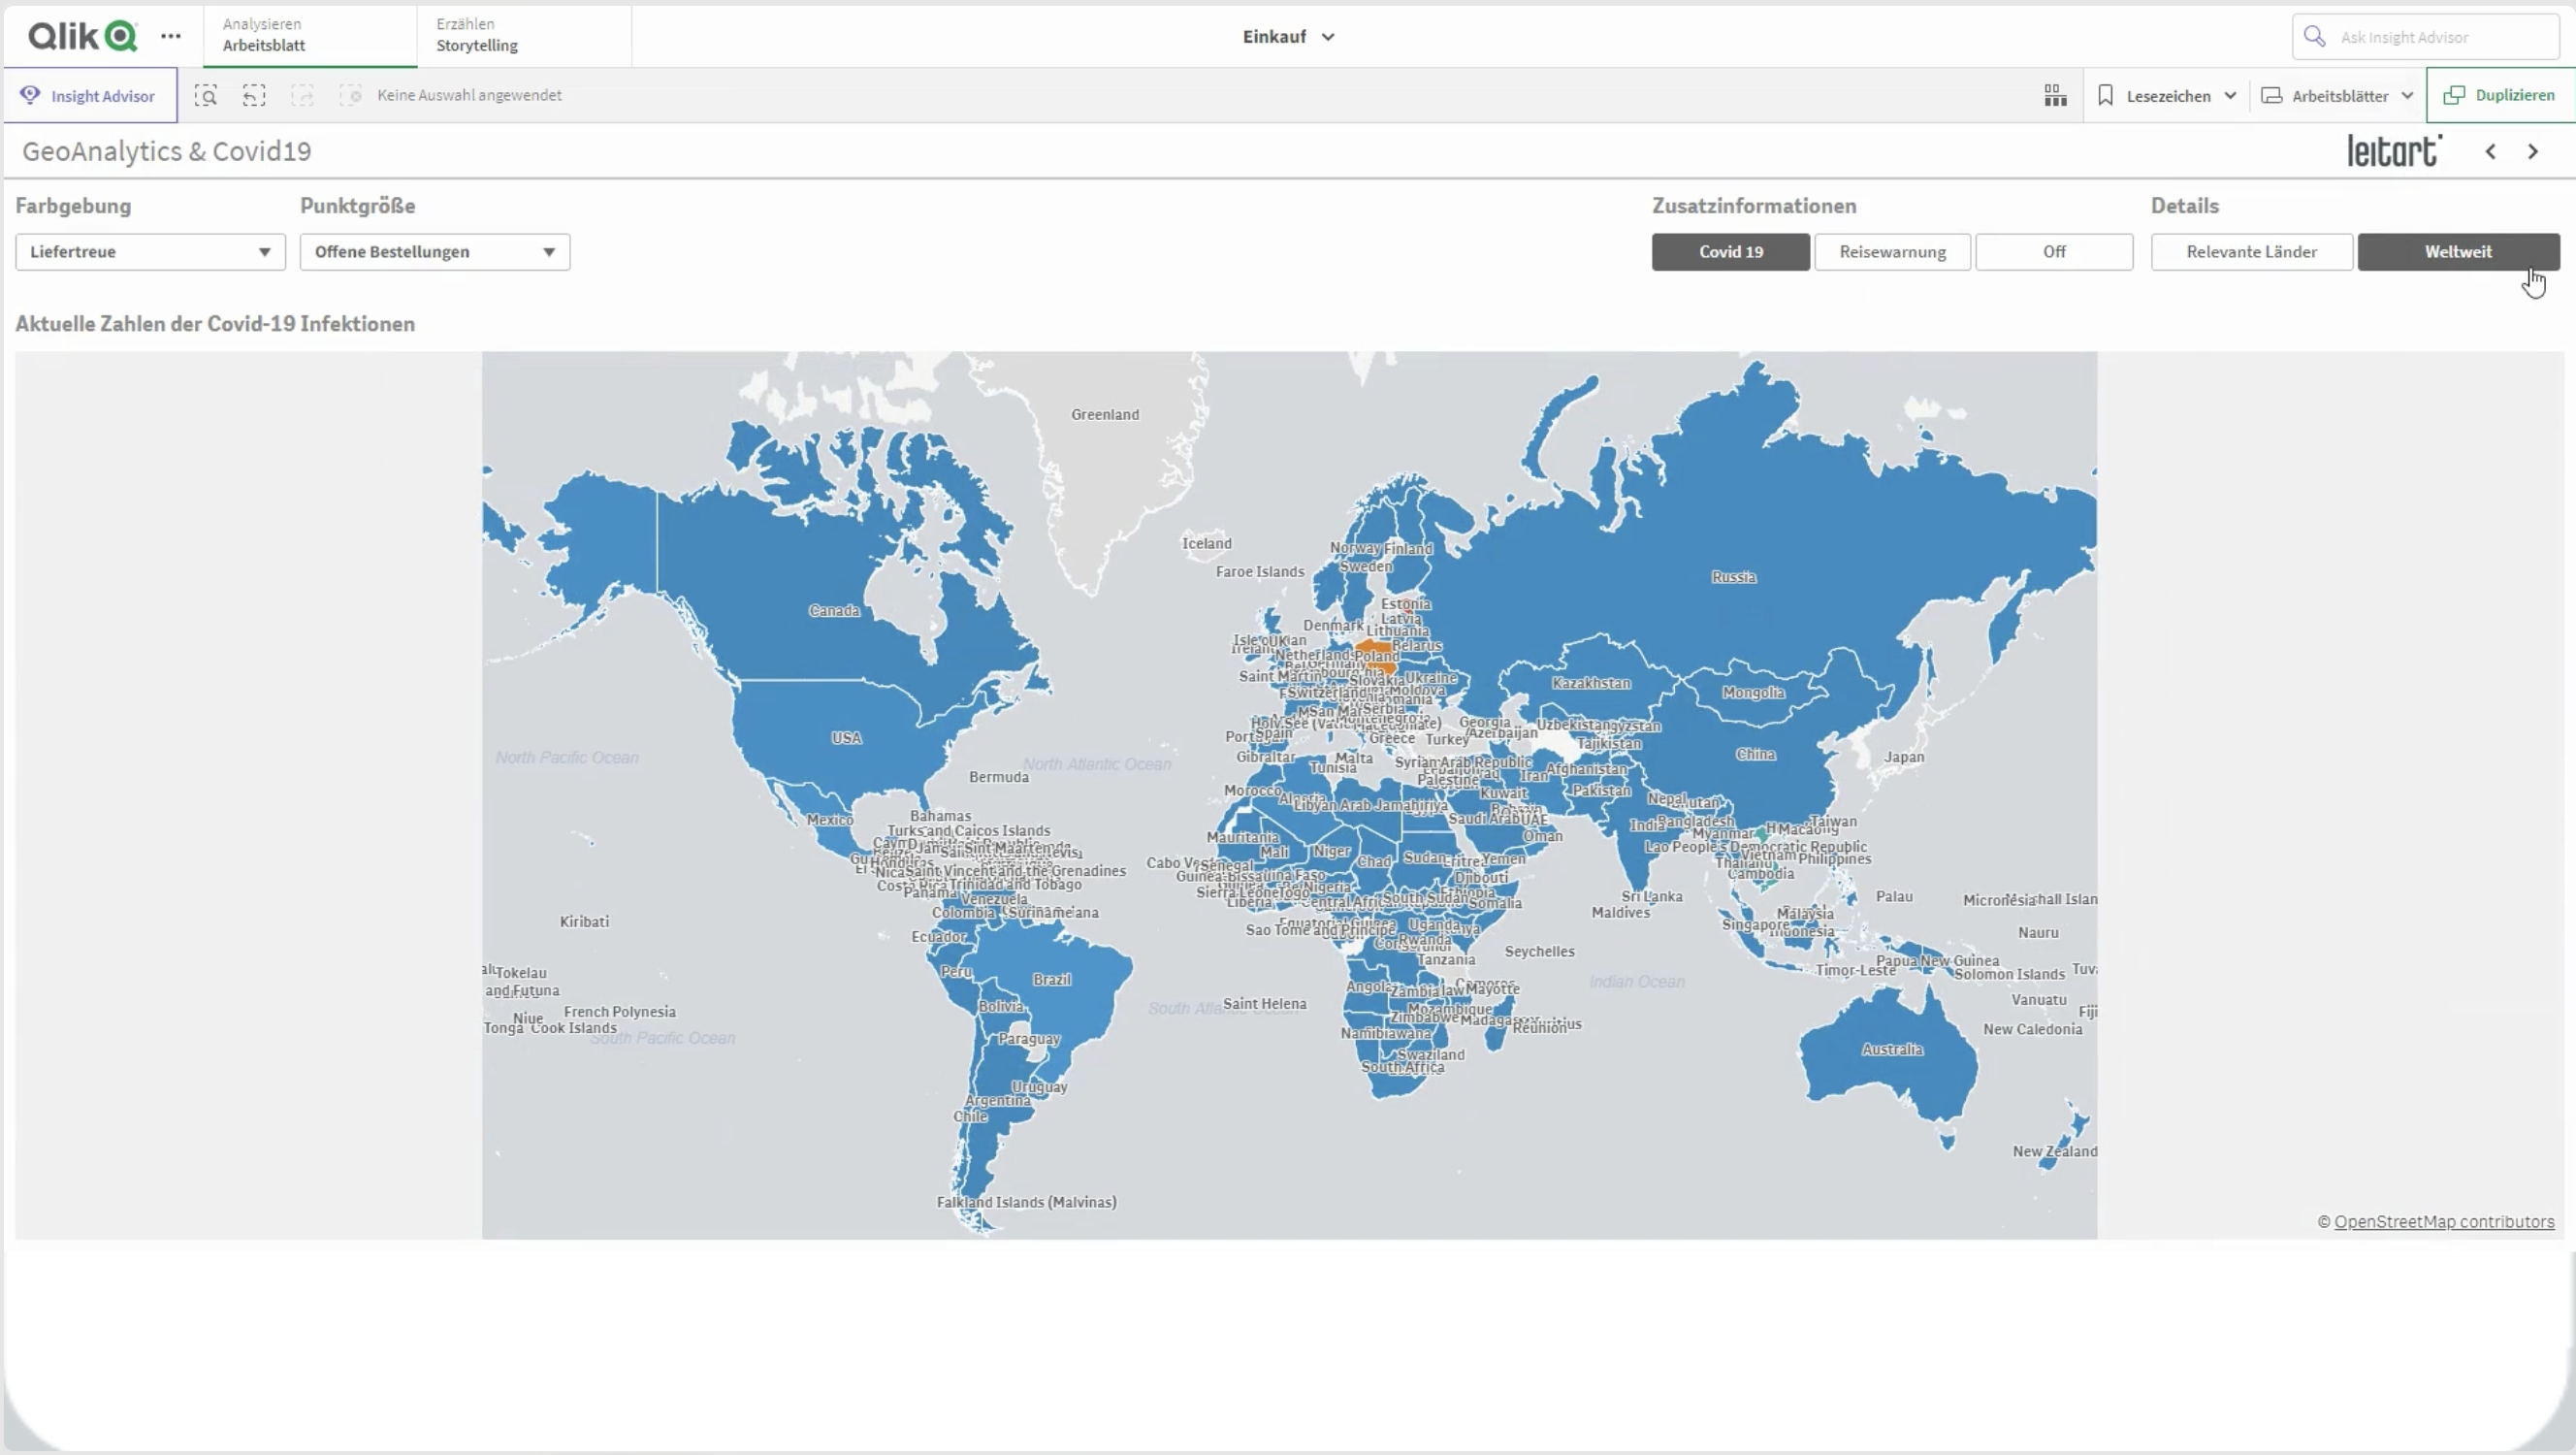Screen dimensions: 2576x1455
Task: Click the Duplizieren button
Action: [2500, 95]
